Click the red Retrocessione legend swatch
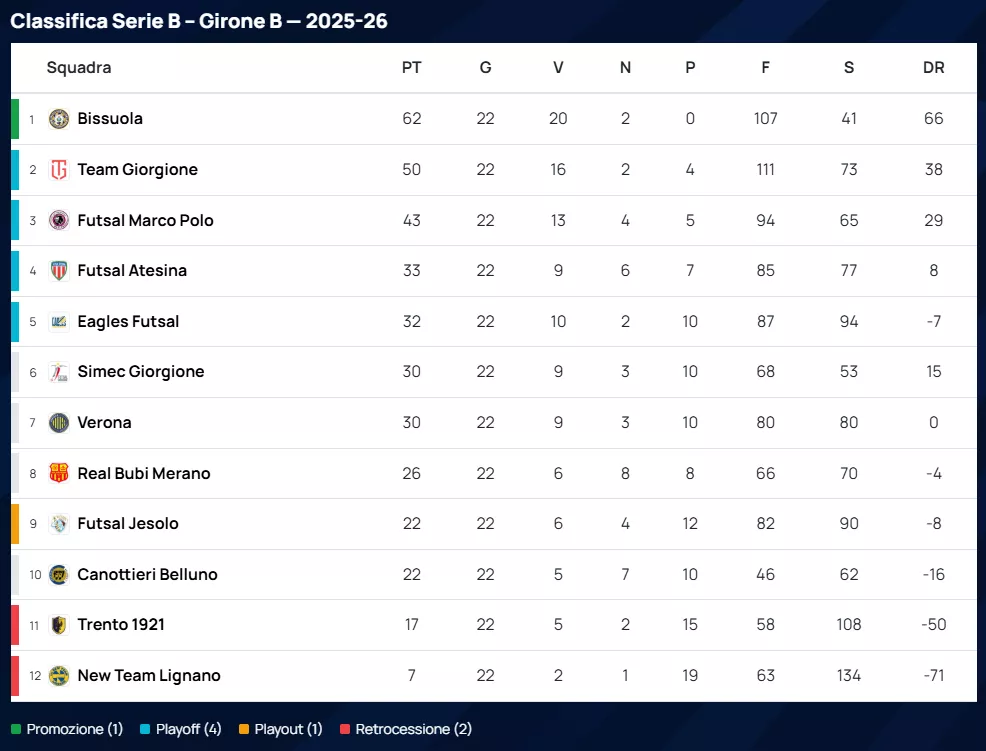This screenshot has height=751, width=986. click(345, 730)
